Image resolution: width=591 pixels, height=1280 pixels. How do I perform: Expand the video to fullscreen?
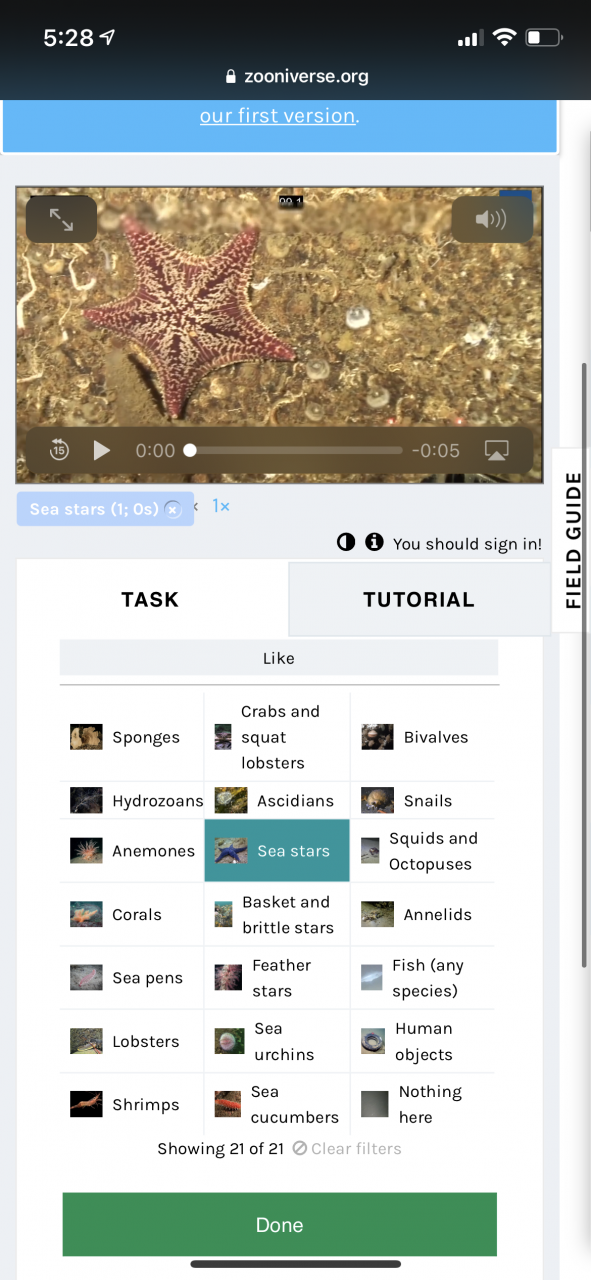[61, 220]
